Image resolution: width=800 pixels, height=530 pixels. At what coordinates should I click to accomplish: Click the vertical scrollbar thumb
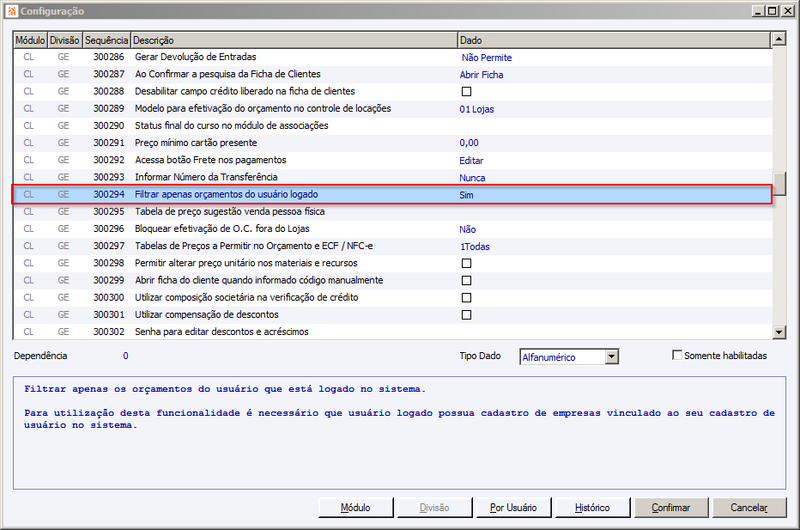point(779,184)
